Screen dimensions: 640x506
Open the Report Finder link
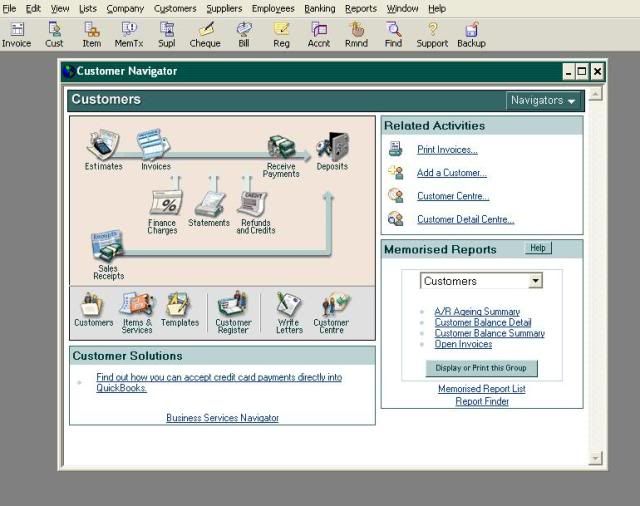coord(482,402)
